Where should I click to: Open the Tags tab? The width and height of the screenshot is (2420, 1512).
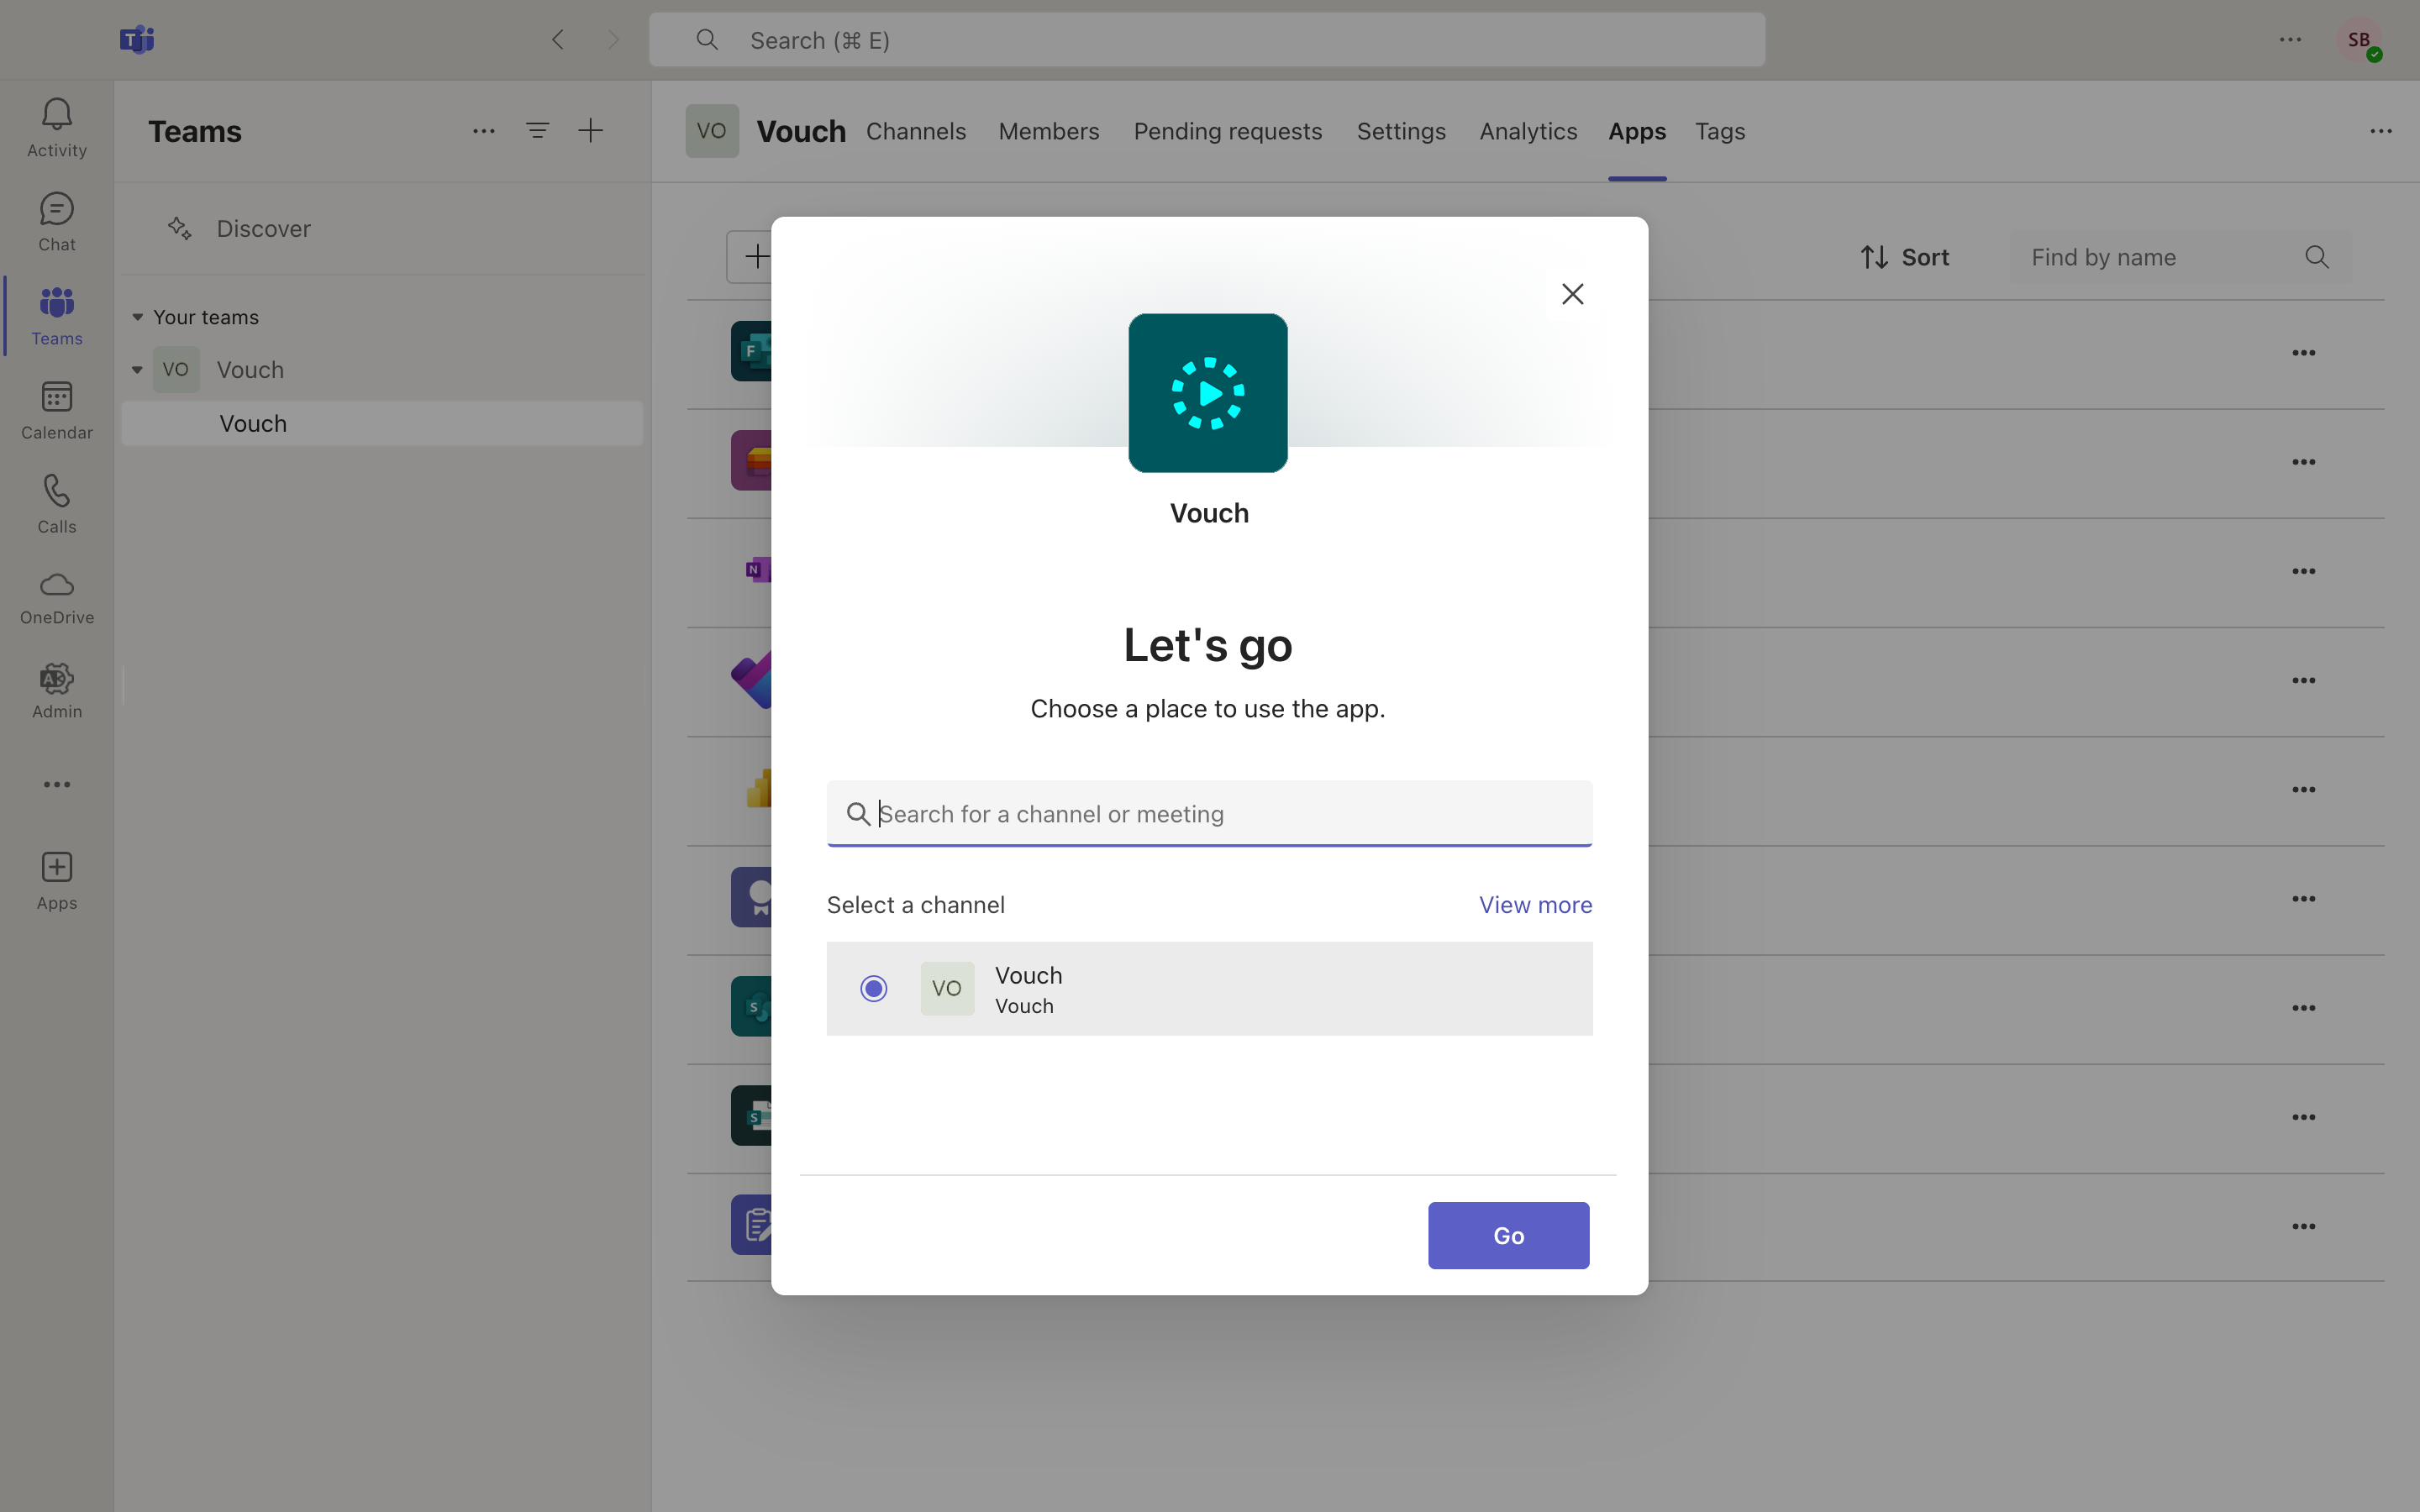click(x=1720, y=131)
